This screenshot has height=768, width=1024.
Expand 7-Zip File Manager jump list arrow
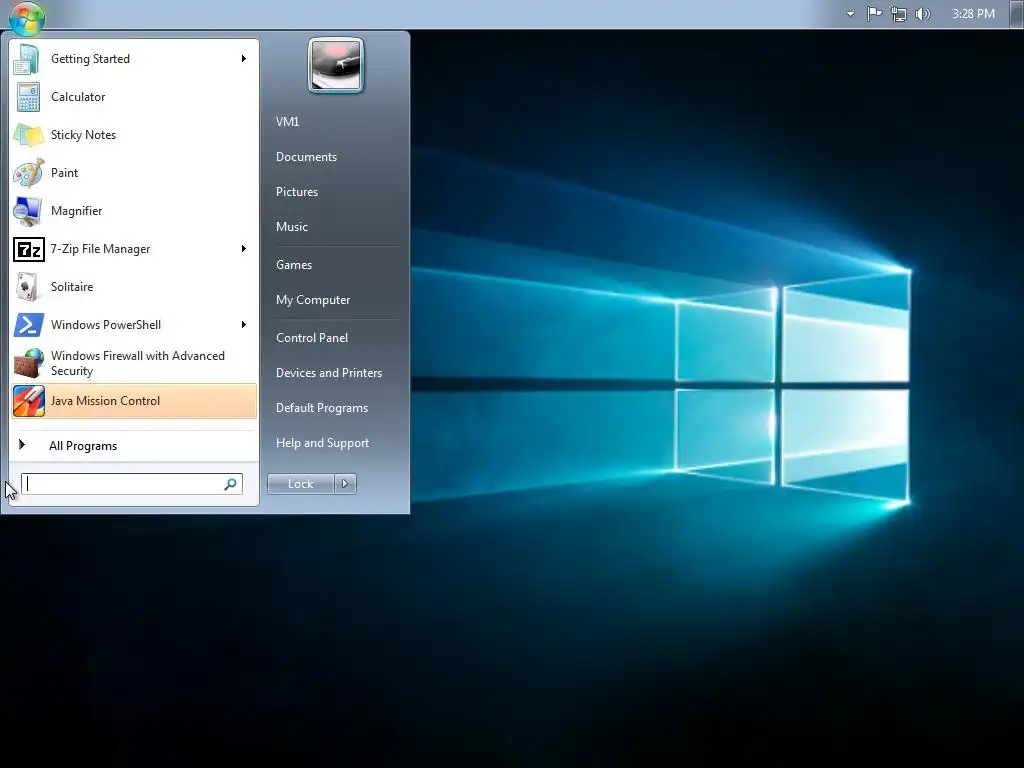[x=244, y=249]
